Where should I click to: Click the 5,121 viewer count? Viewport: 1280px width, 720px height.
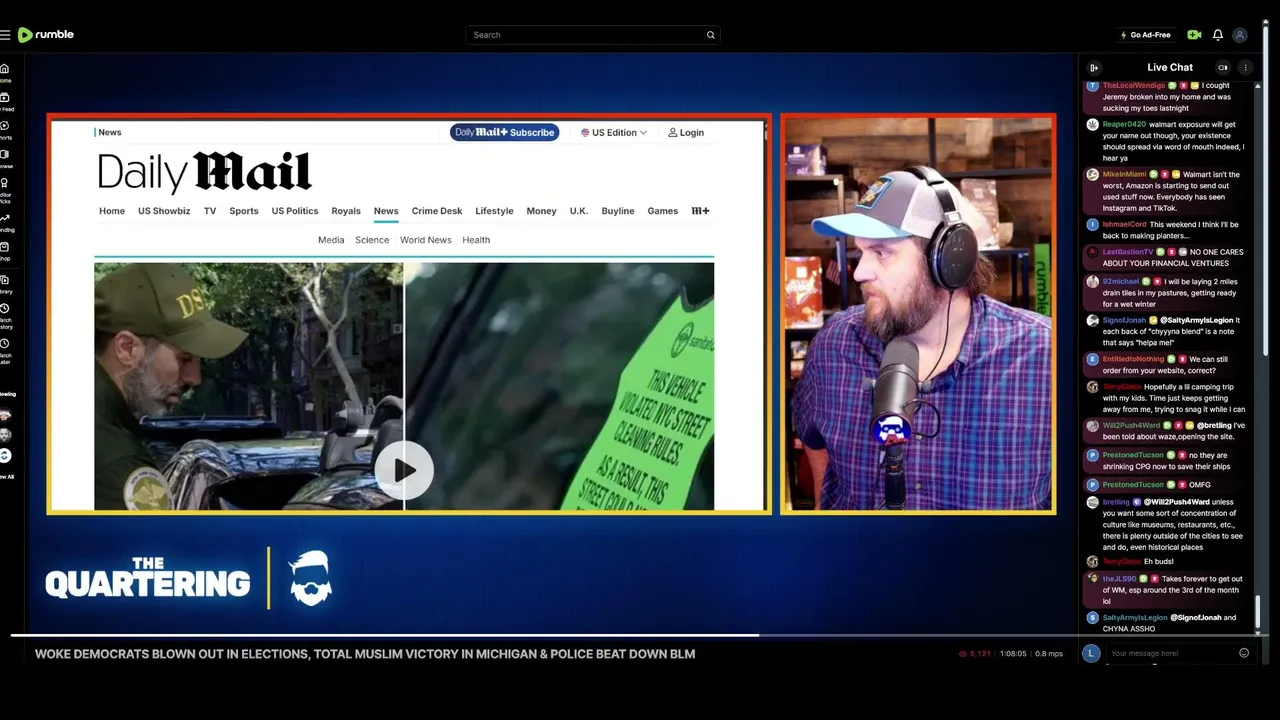click(975, 654)
